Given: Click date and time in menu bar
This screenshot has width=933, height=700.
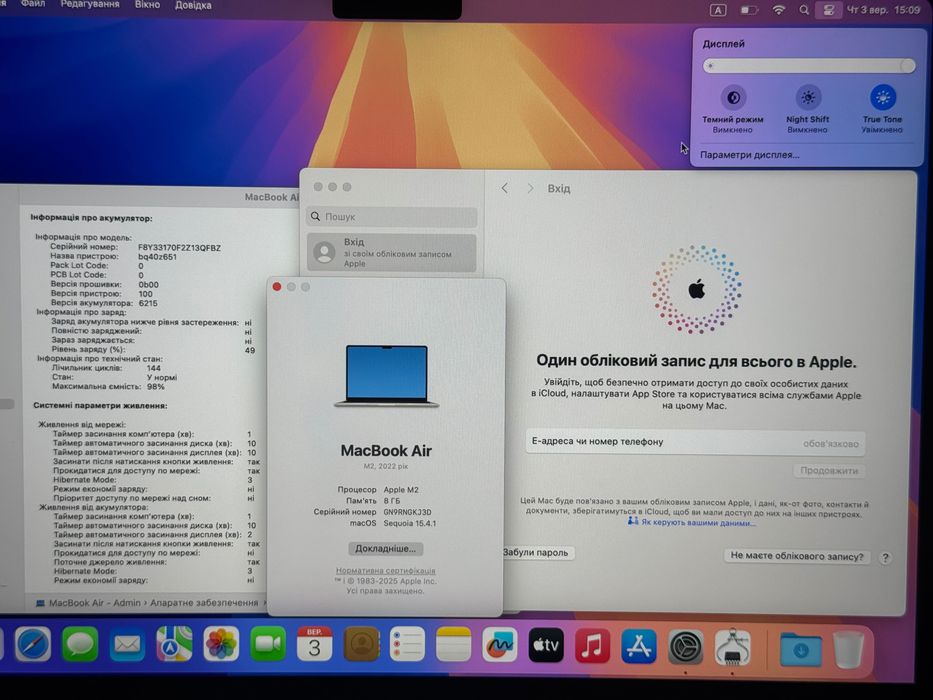Looking at the screenshot, I should point(884,10).
